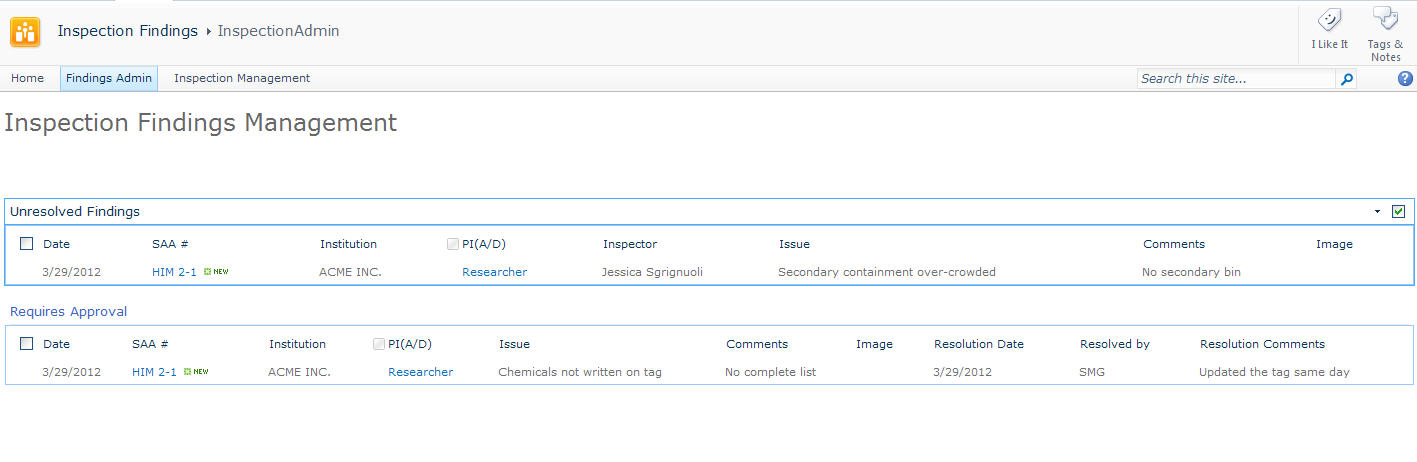
Task: Select all rows in Requires Approval list
Action: 26,344
